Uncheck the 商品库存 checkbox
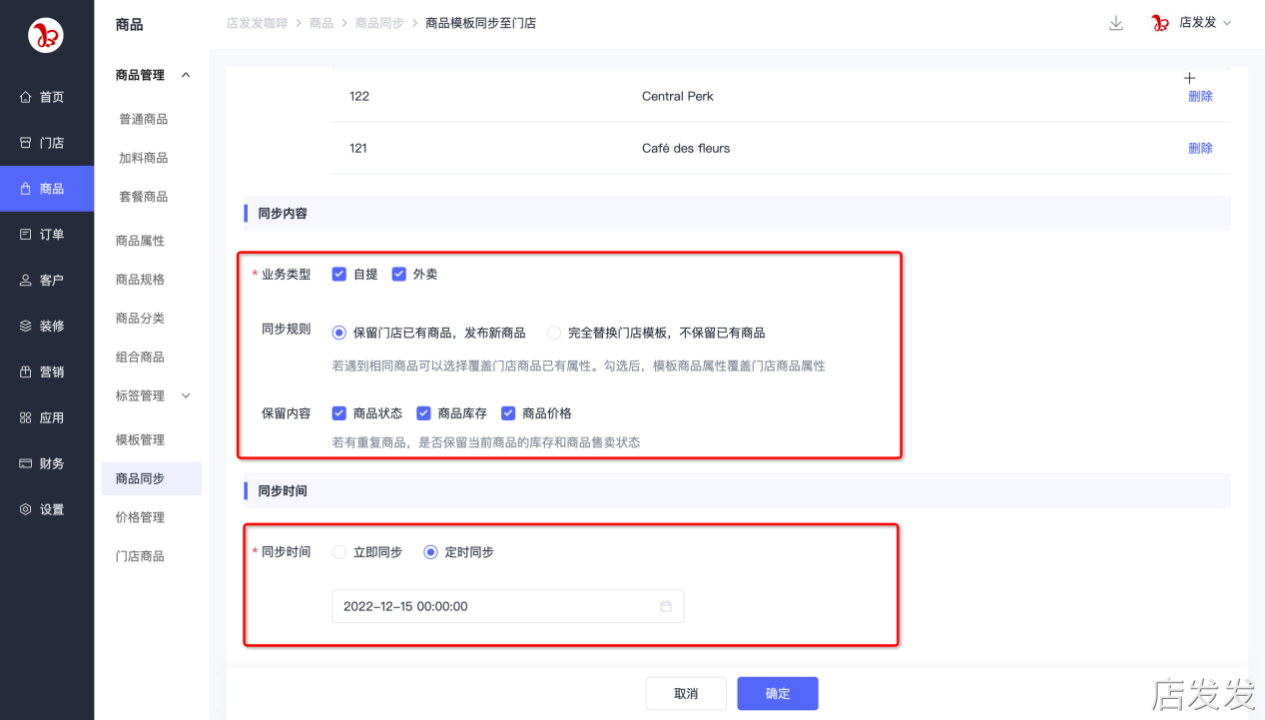The width and height of the screenshot is (1265, 720). (x=424, y=413)
